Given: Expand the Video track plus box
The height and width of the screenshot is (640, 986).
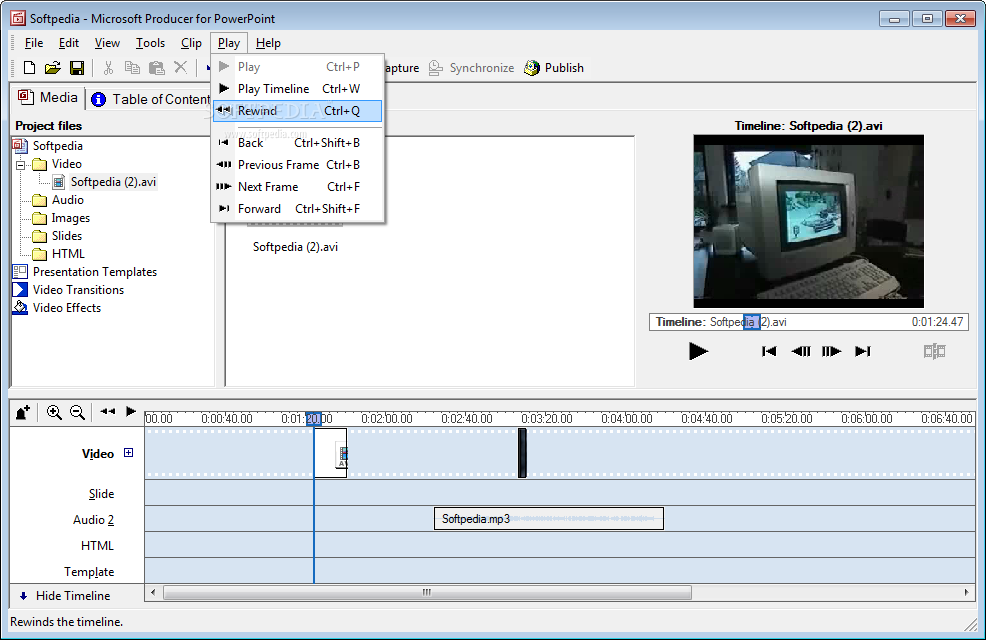Looking at the screenshot, I should pos(128,453).
